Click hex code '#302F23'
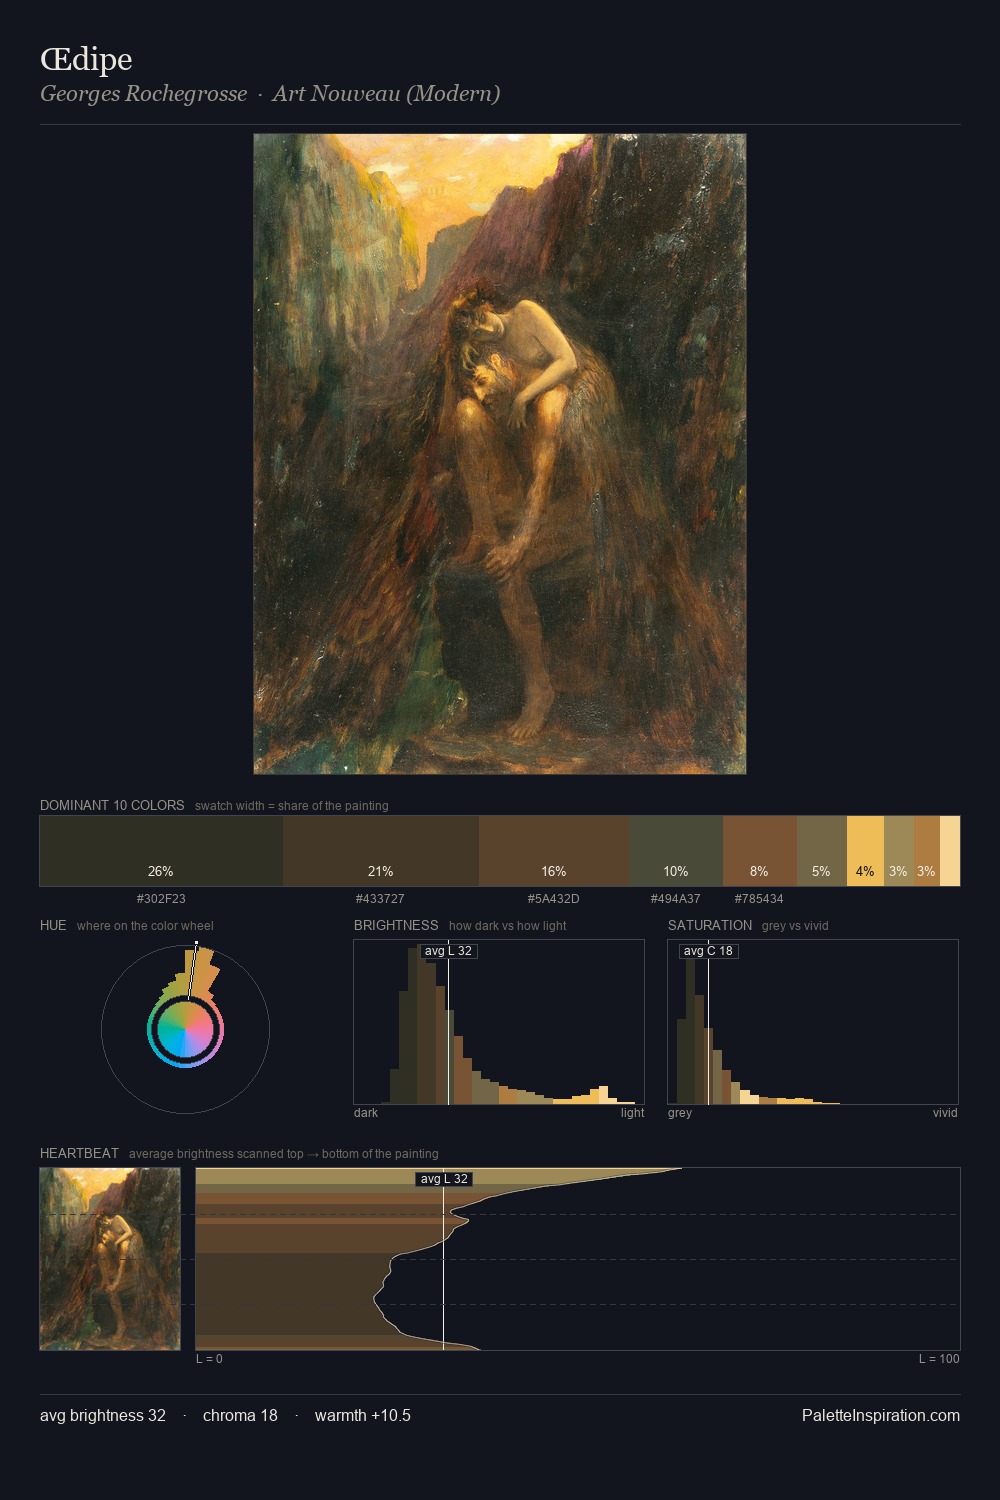This screenshot has height=1500, width=1000. (x=161, y=899)
